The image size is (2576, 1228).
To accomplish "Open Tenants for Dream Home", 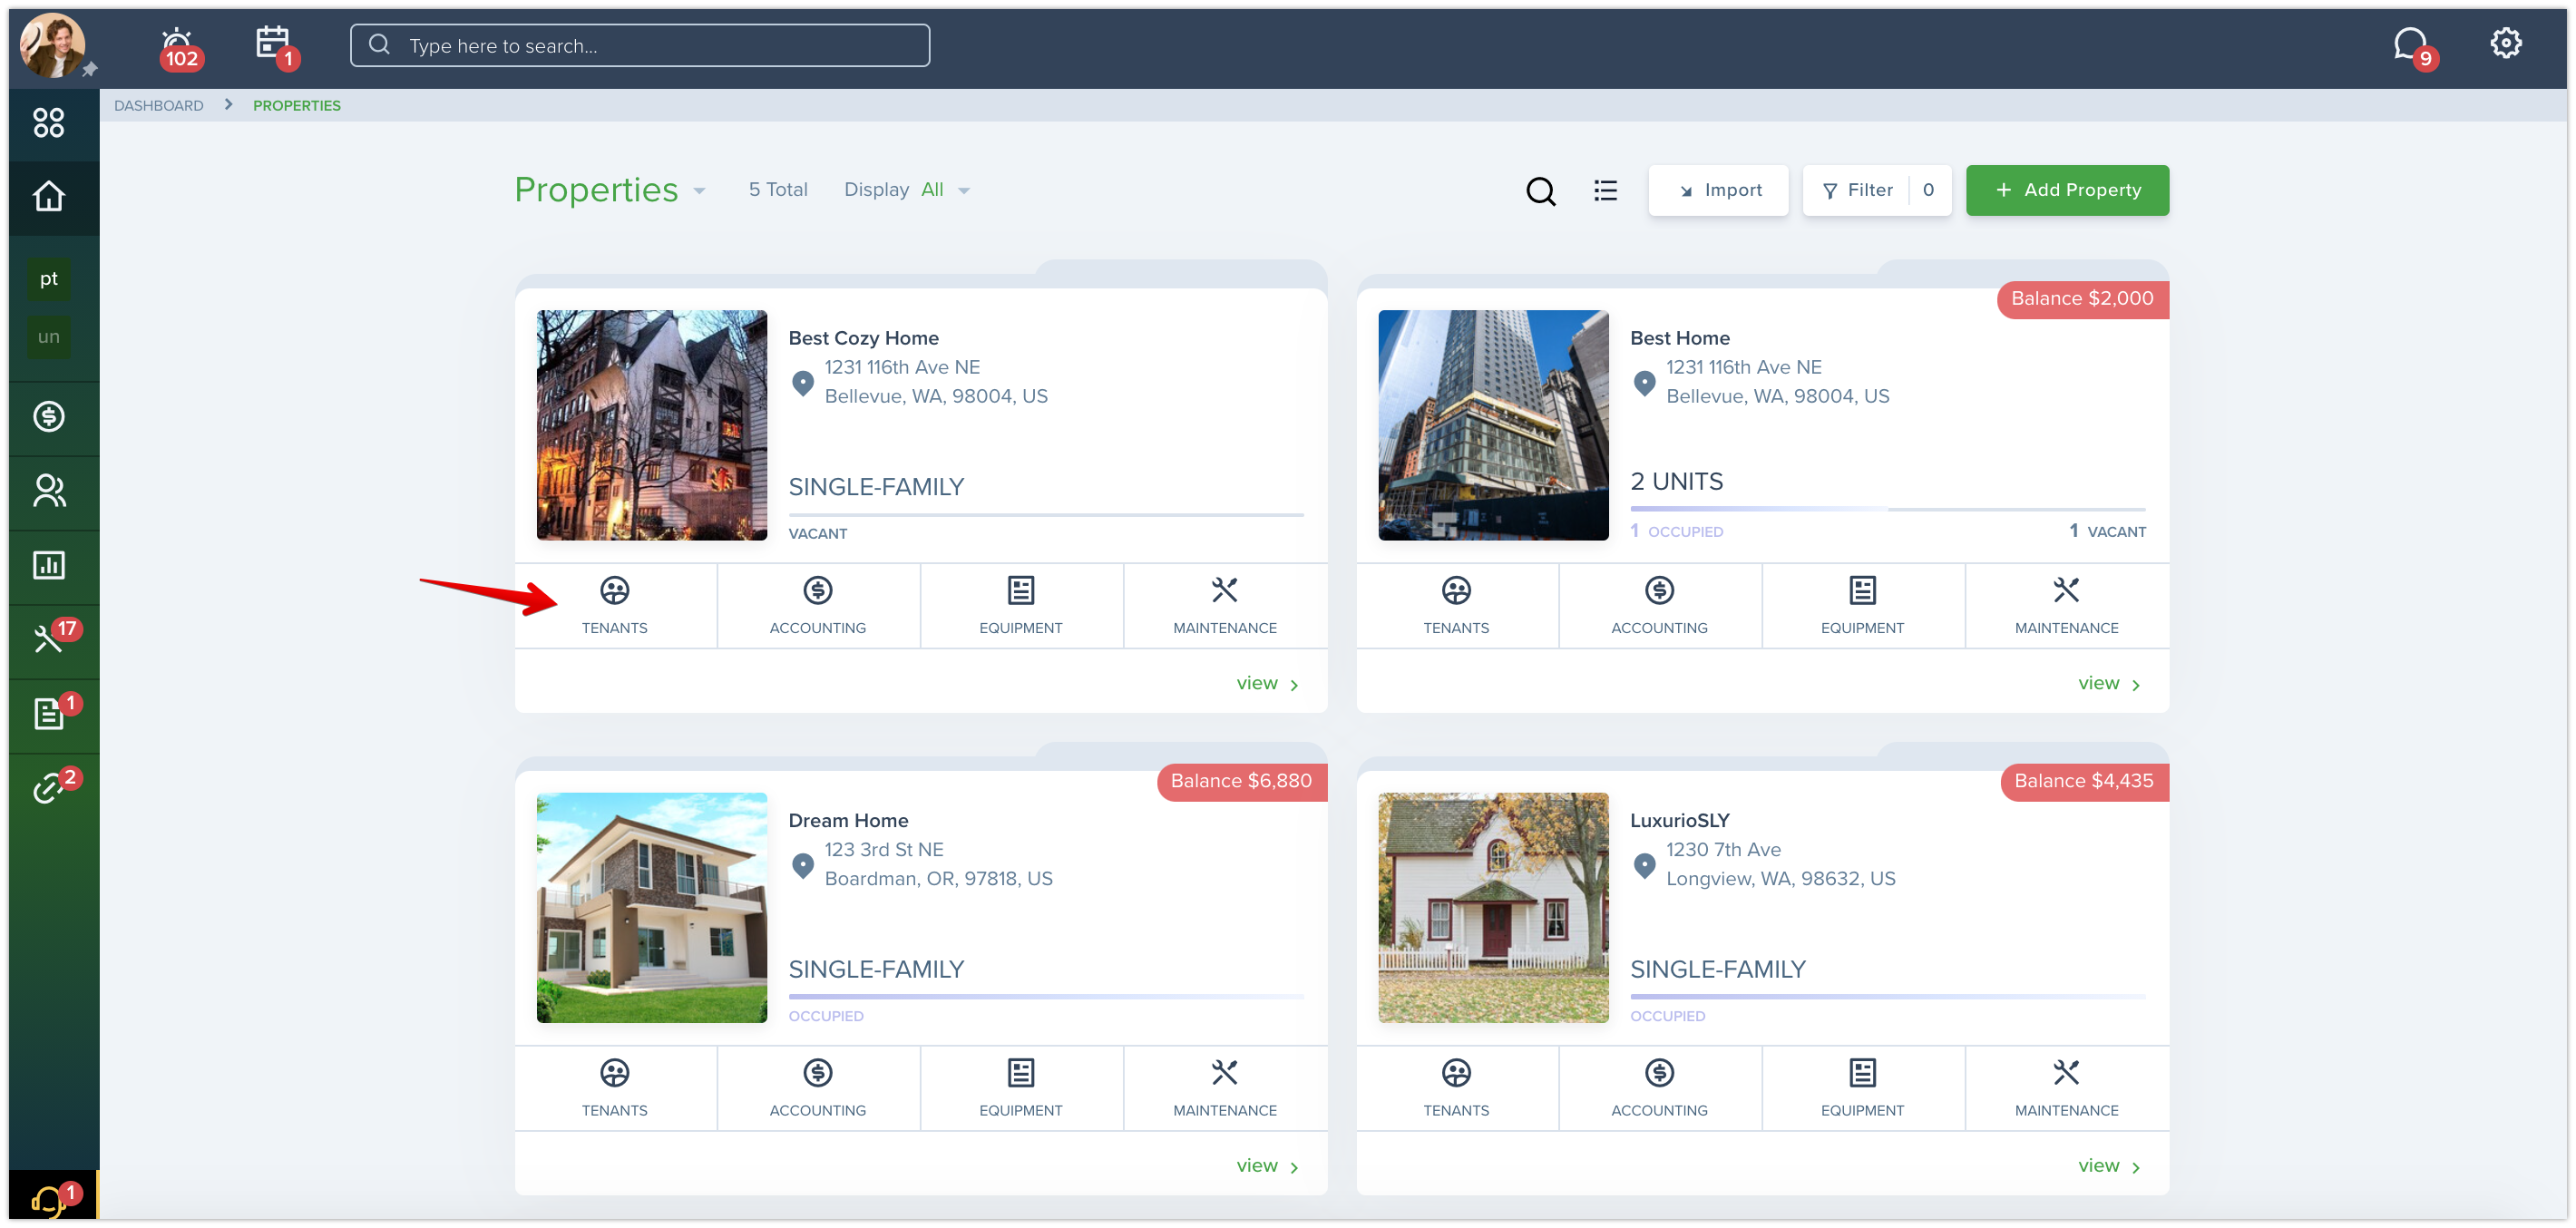I will tap(615, 1089).
